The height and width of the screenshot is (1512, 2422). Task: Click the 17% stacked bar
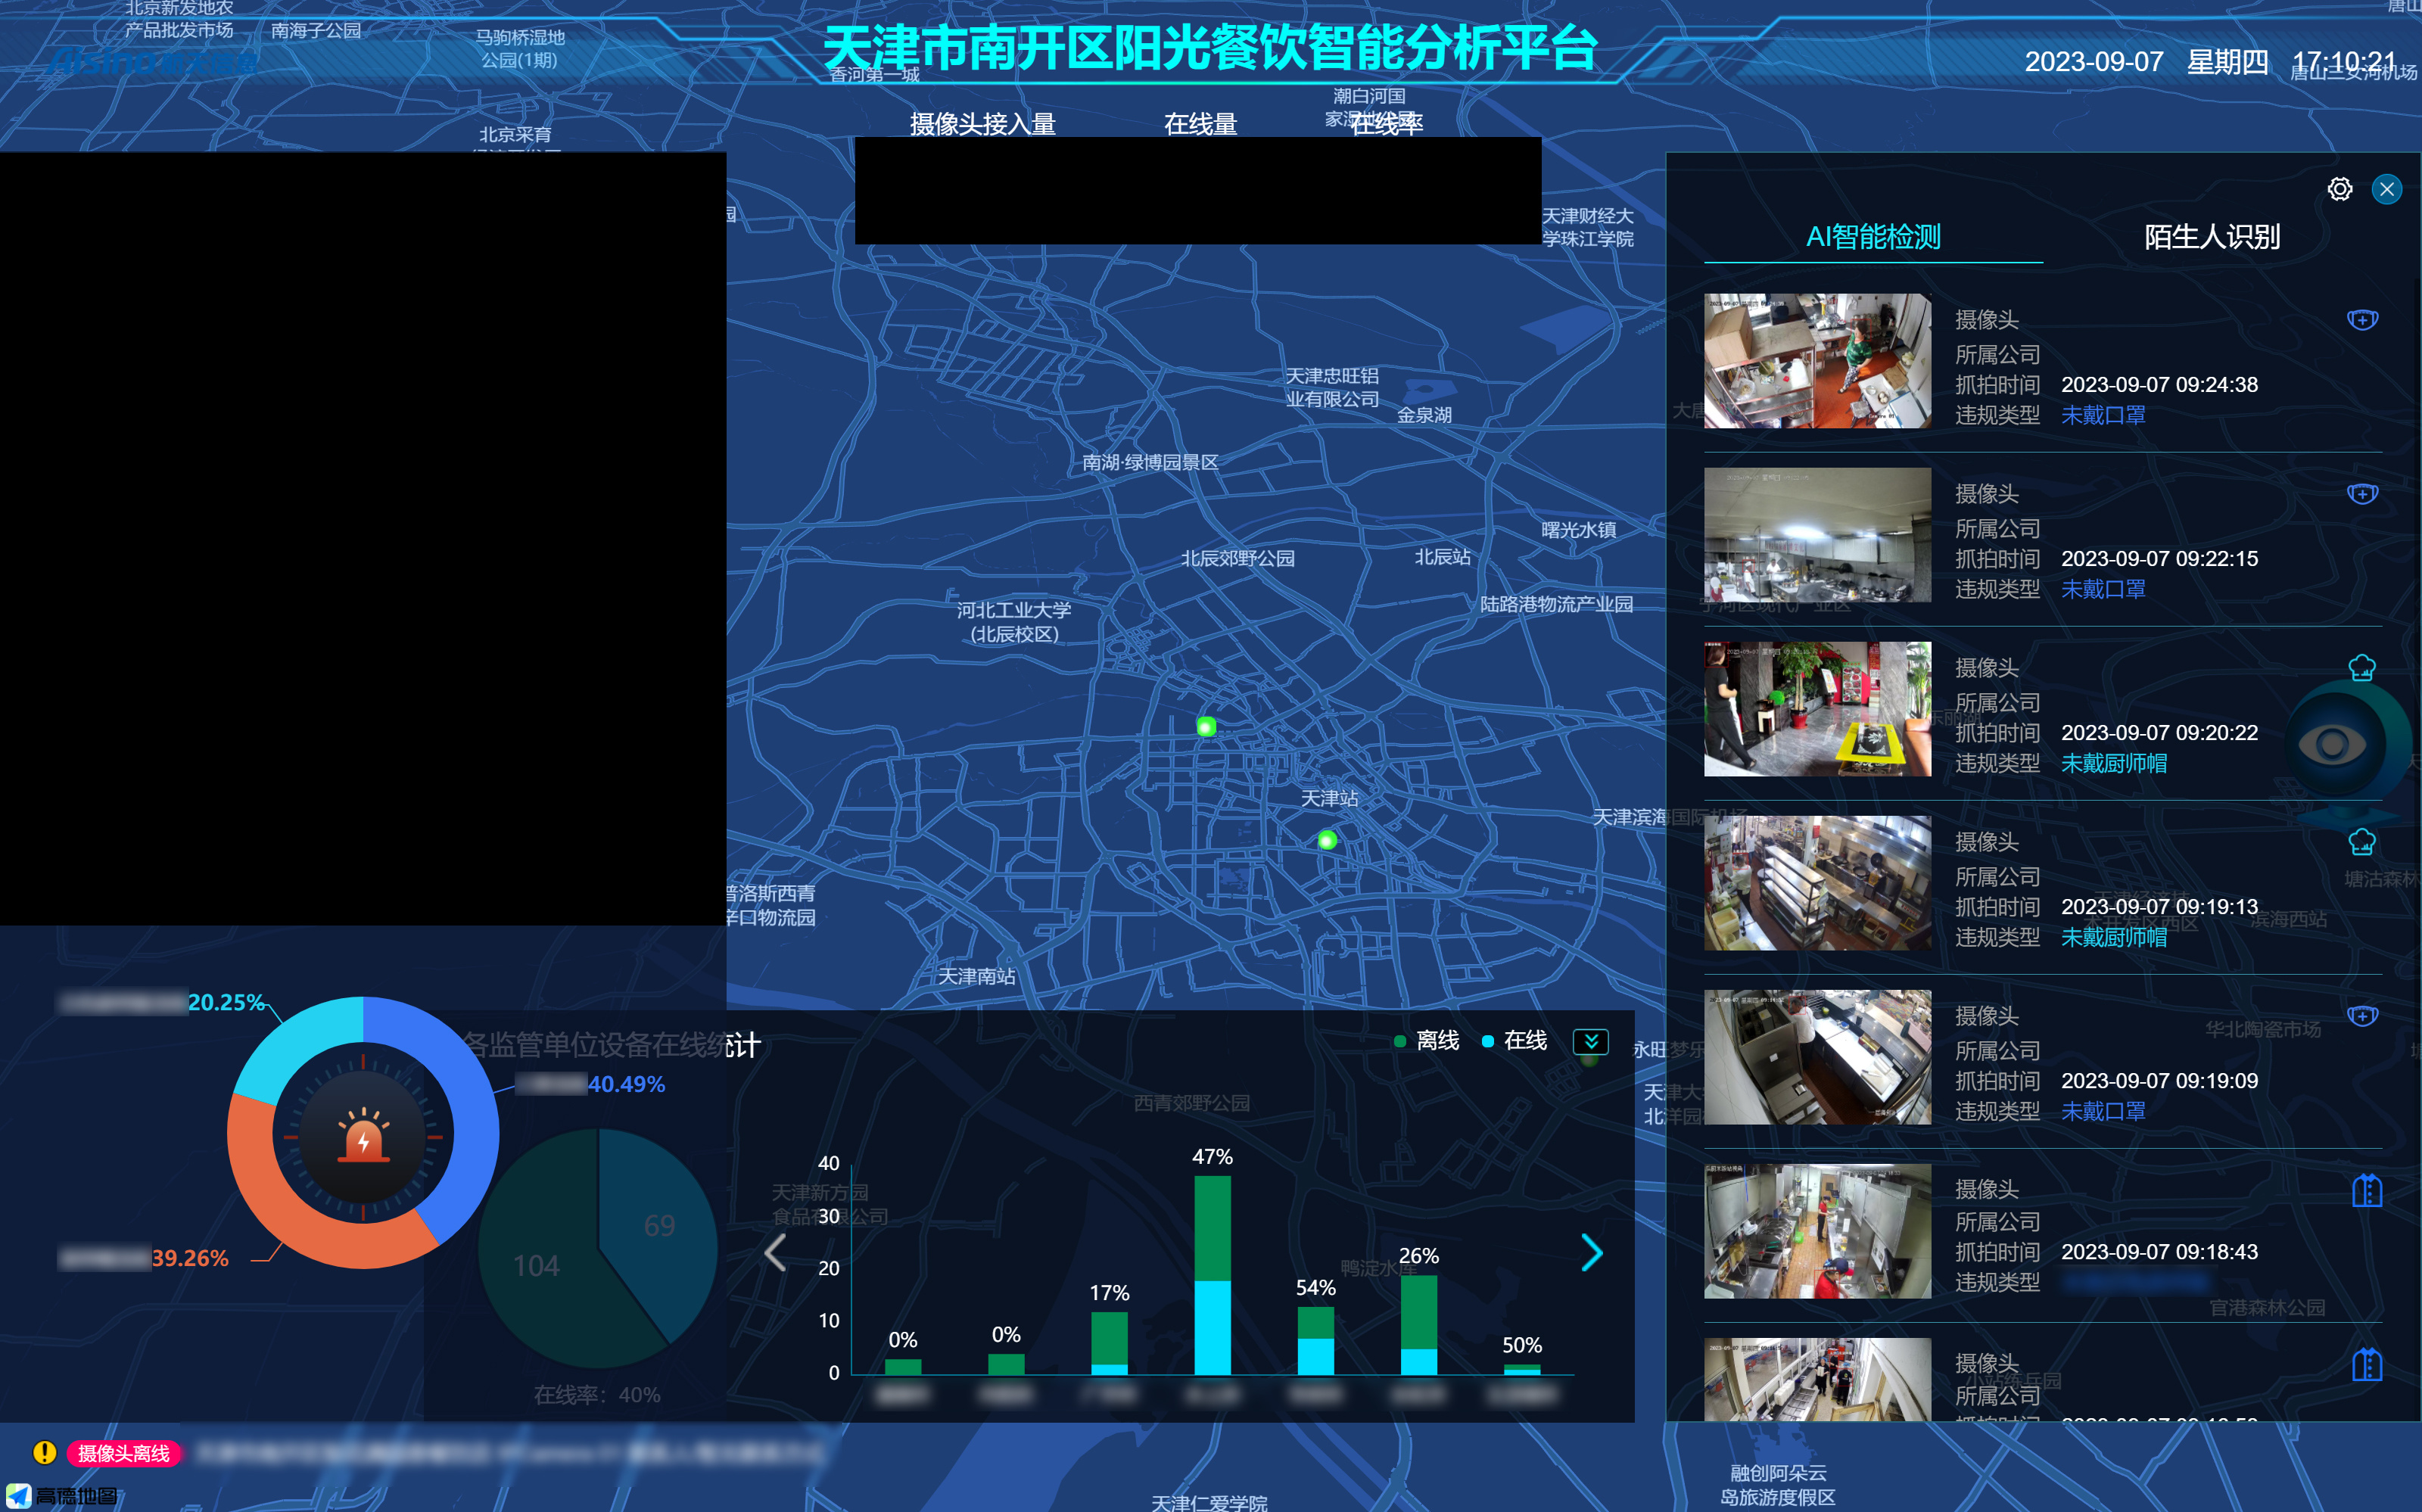[x=1109, y=1343]
